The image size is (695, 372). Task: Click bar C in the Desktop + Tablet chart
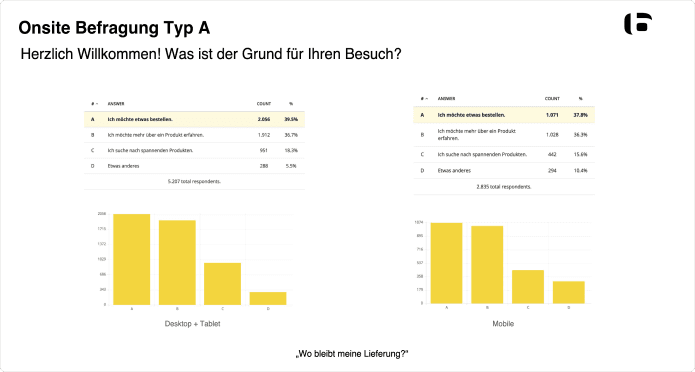coord(223,284)
